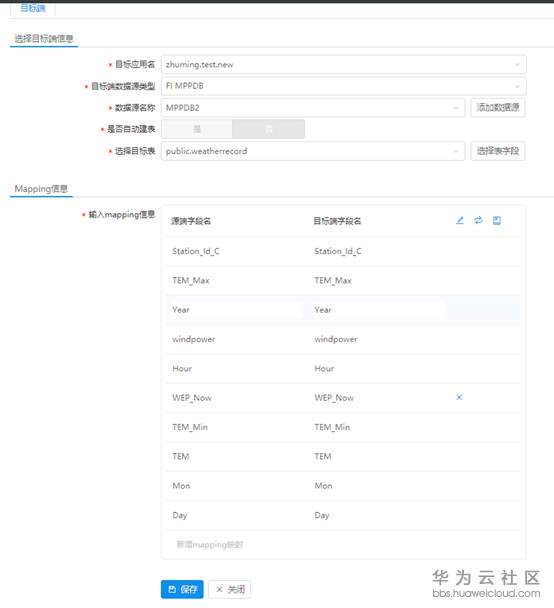Viewport: 554px width, 608px height.
Task: Delete the WEP_Now mapping row with X icon
Action: tap(459, 397)
